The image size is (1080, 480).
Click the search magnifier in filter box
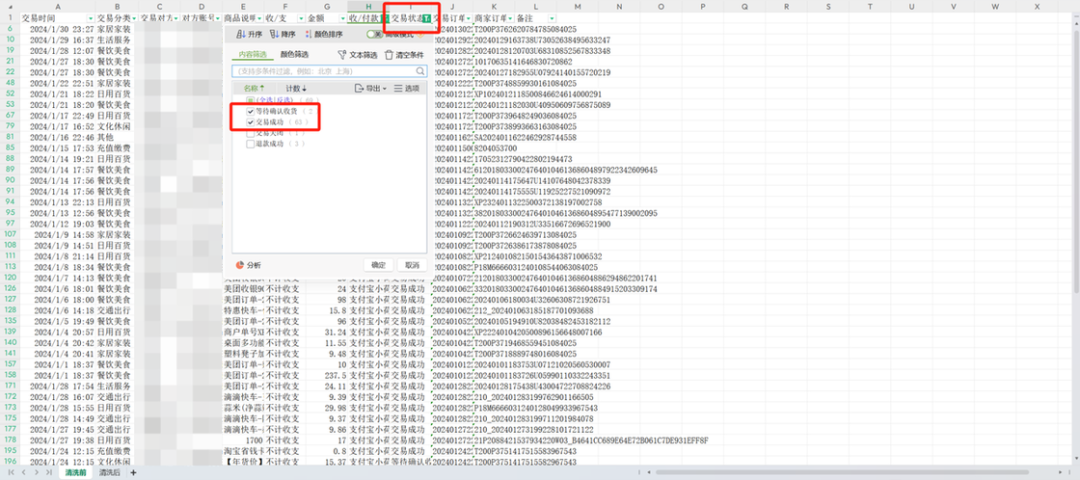tap(420, 71)
